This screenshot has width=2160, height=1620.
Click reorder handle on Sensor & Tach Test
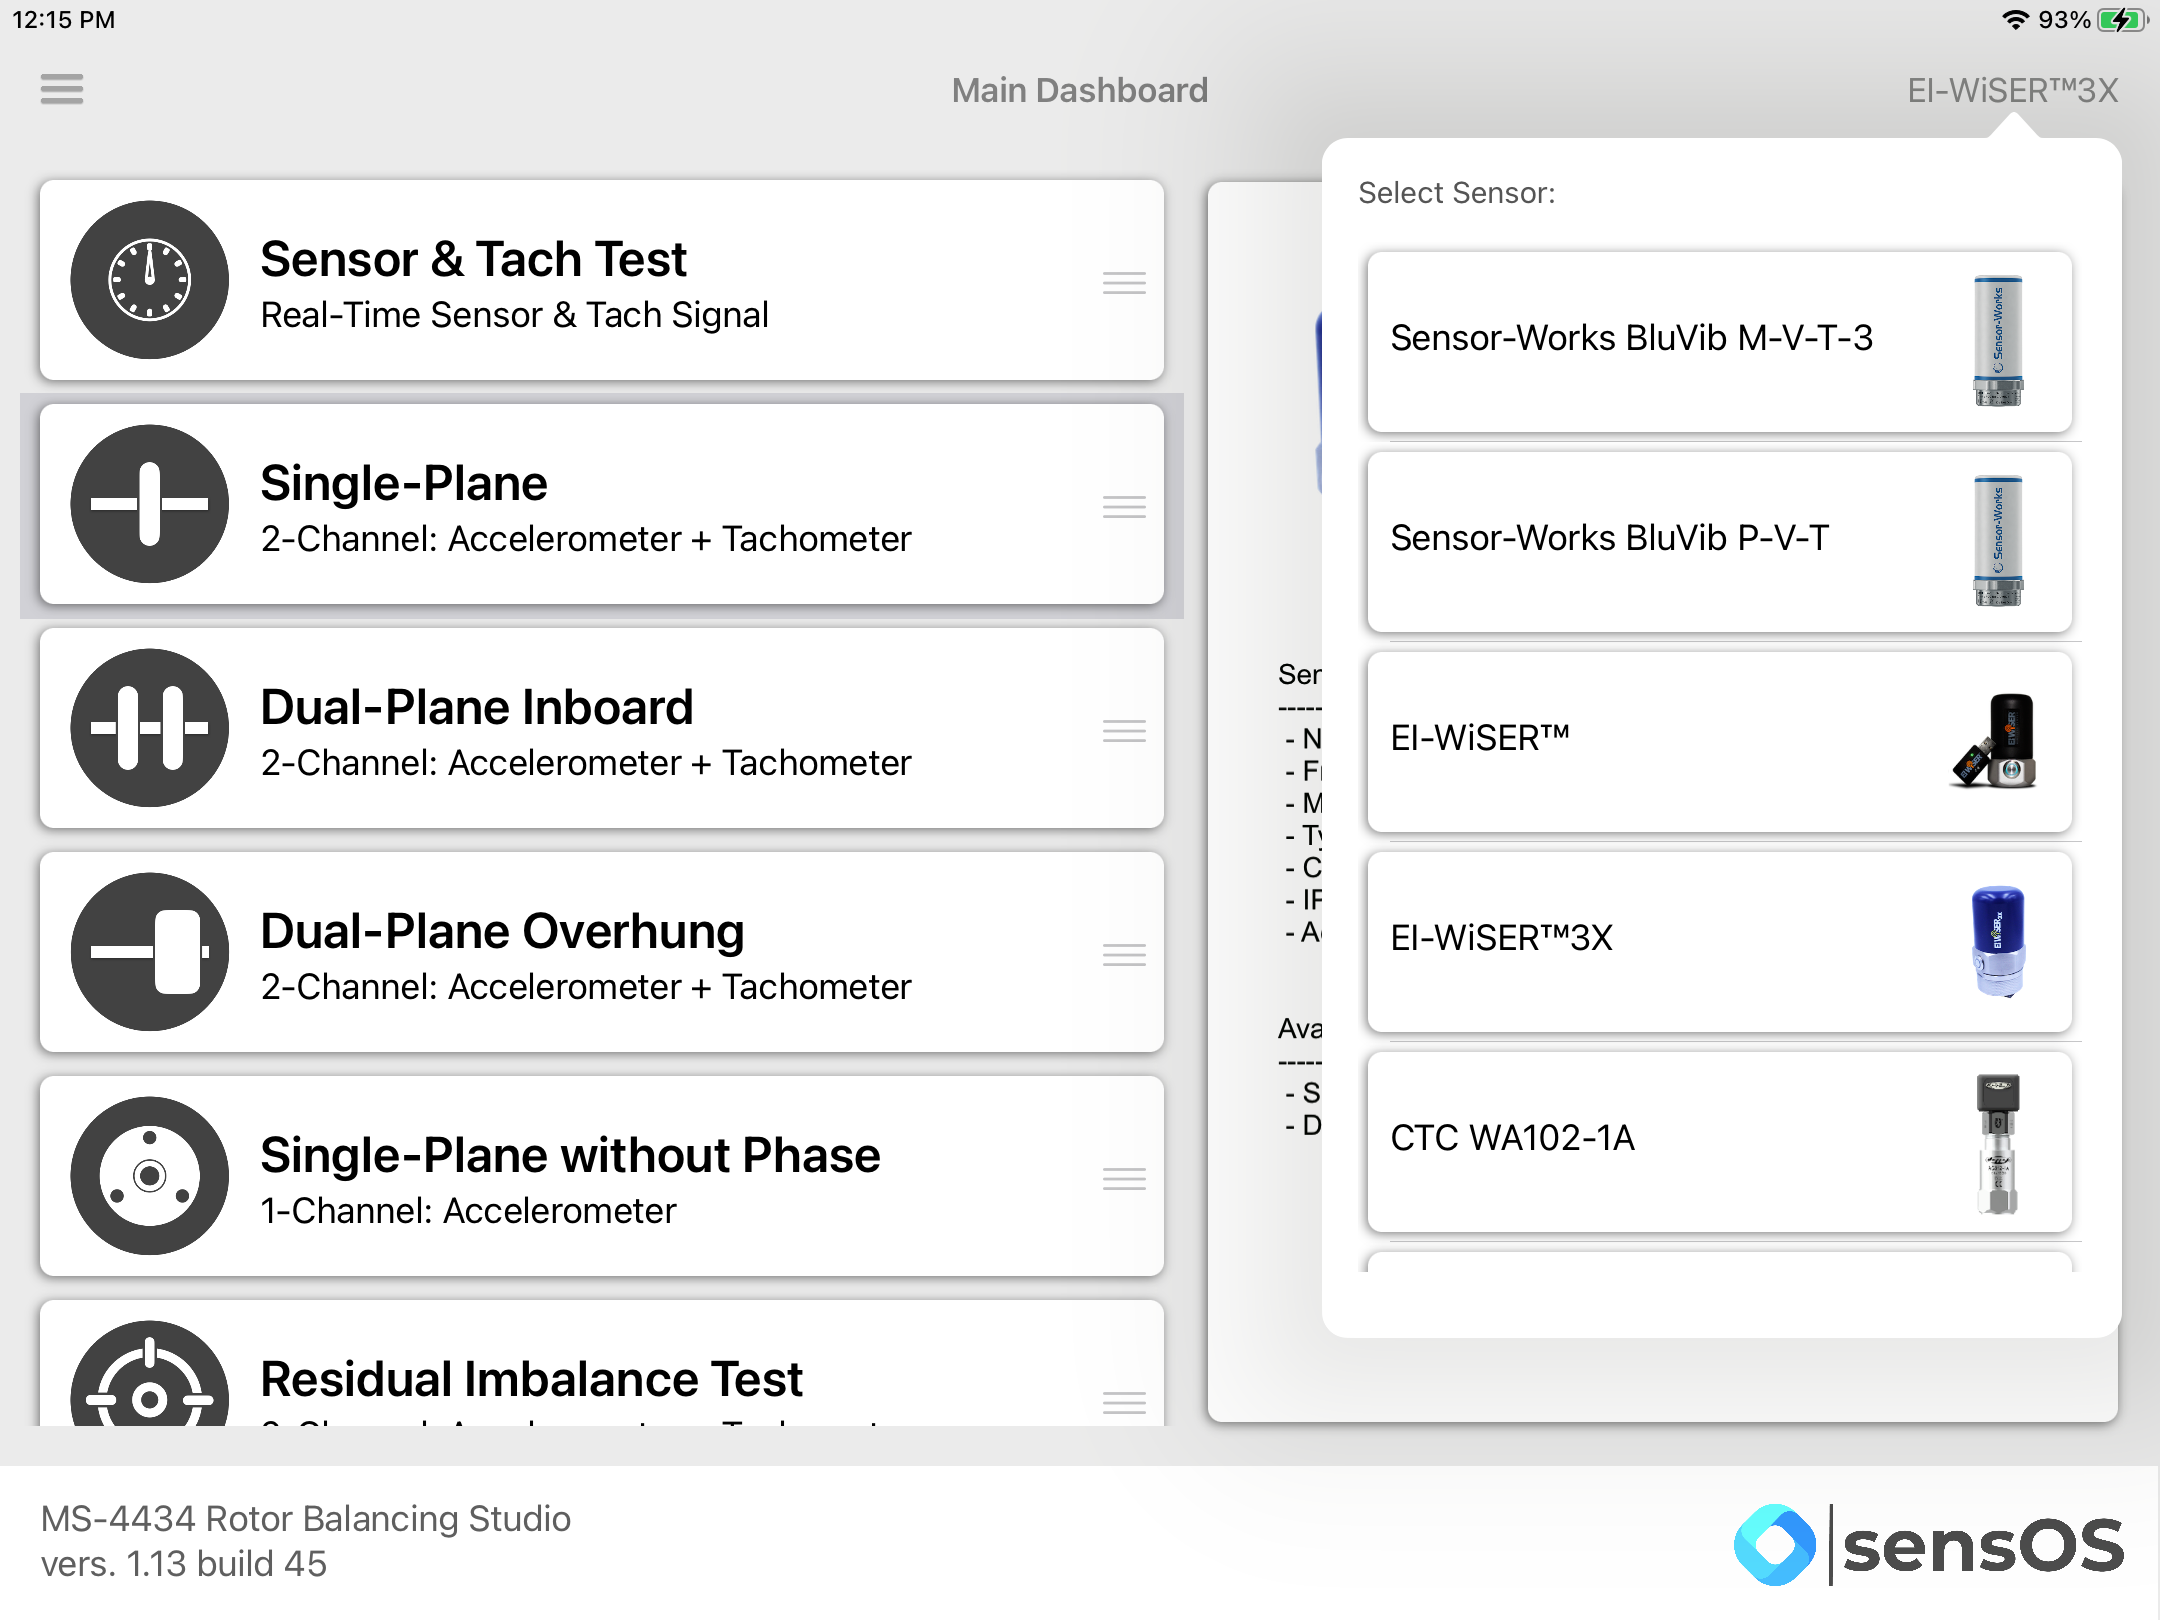[1124, 283]
